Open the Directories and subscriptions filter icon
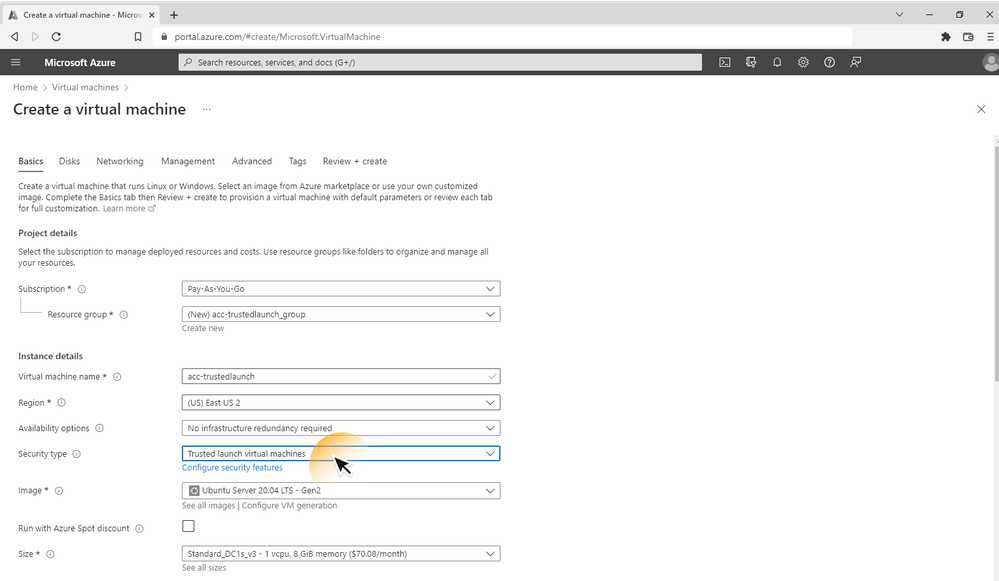Viewport: 999px width, 581px height. coord(751,62)
